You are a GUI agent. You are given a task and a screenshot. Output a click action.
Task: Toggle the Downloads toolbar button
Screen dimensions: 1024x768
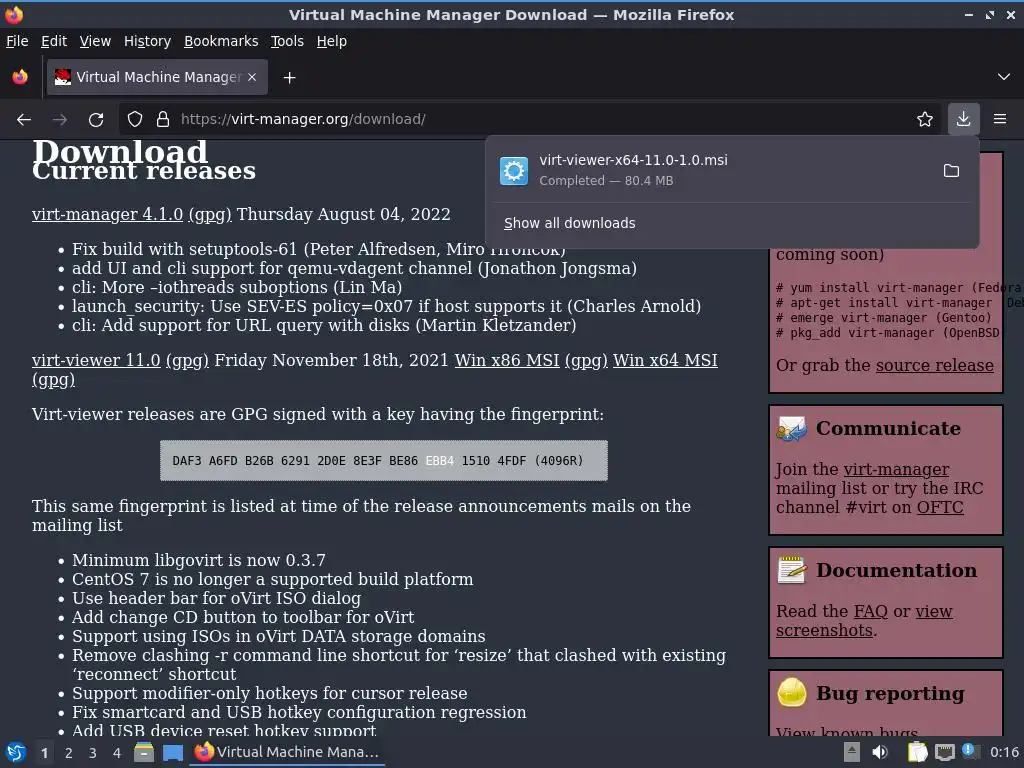[x=963, y=119]
